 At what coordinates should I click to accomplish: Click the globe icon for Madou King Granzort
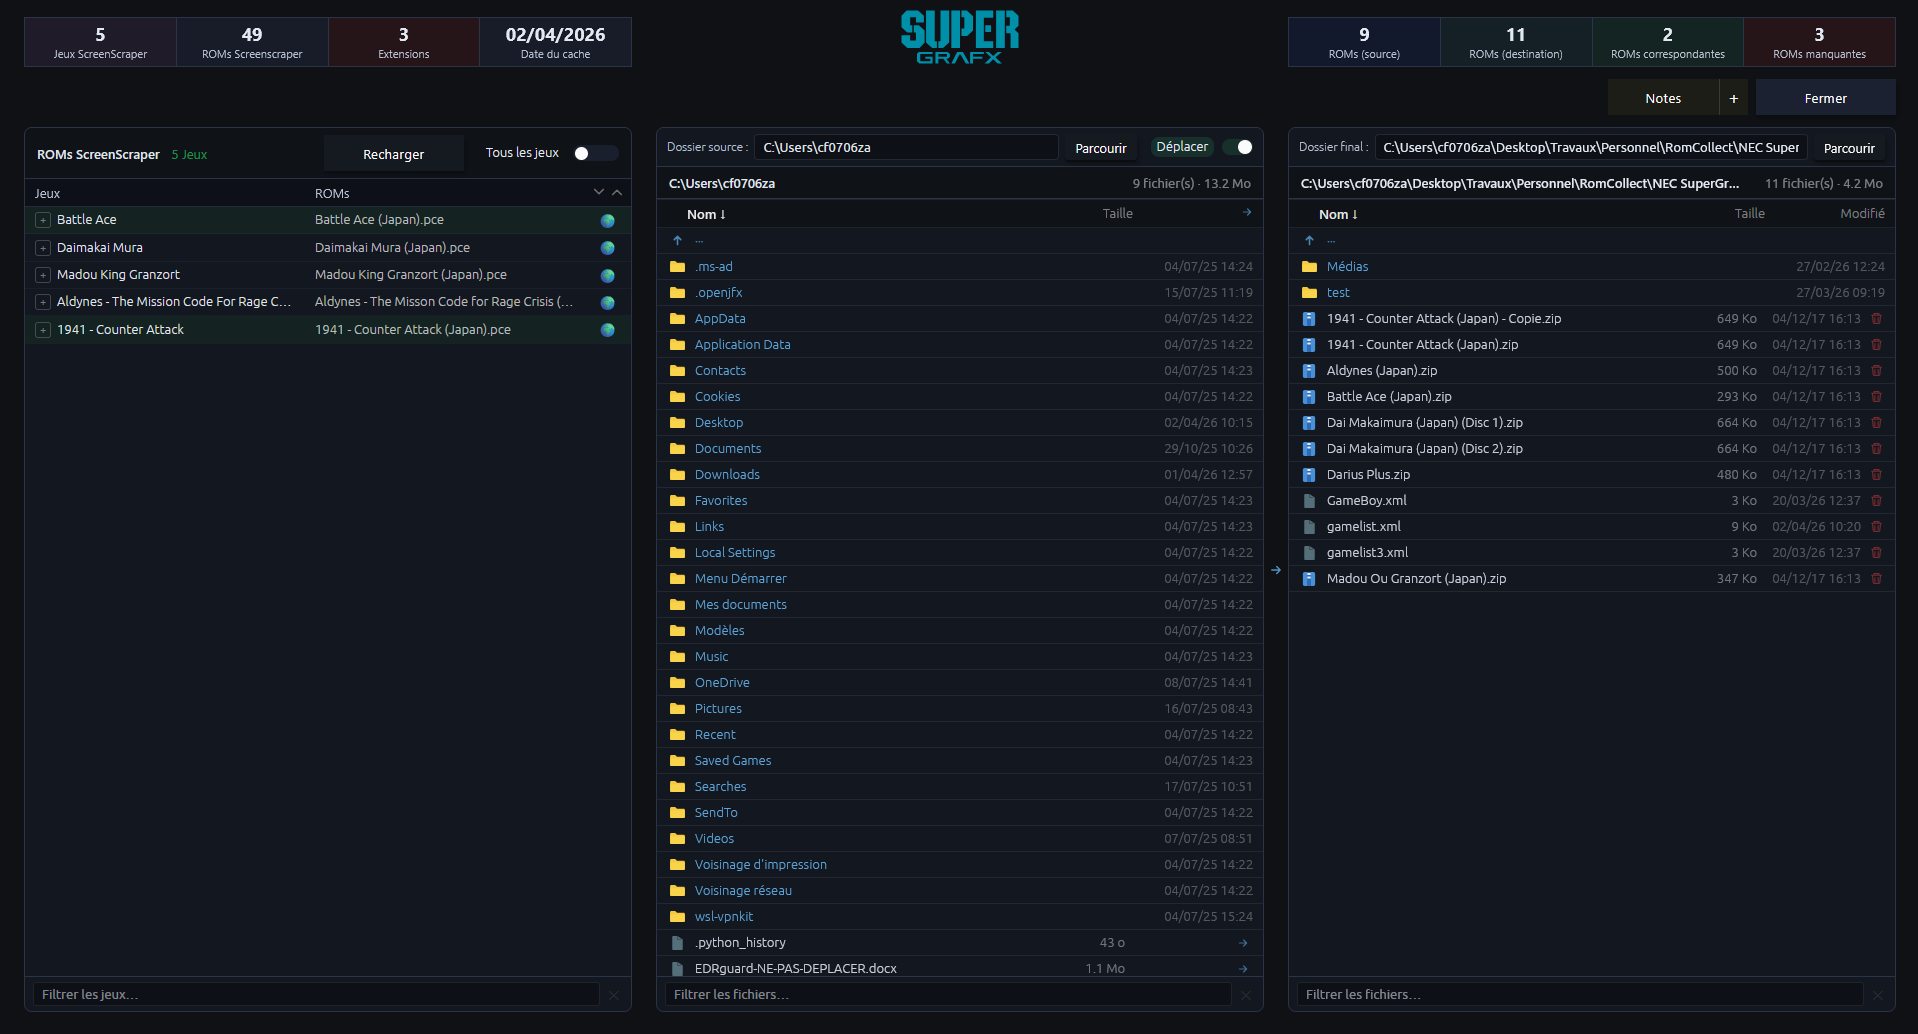pos(607,275)
